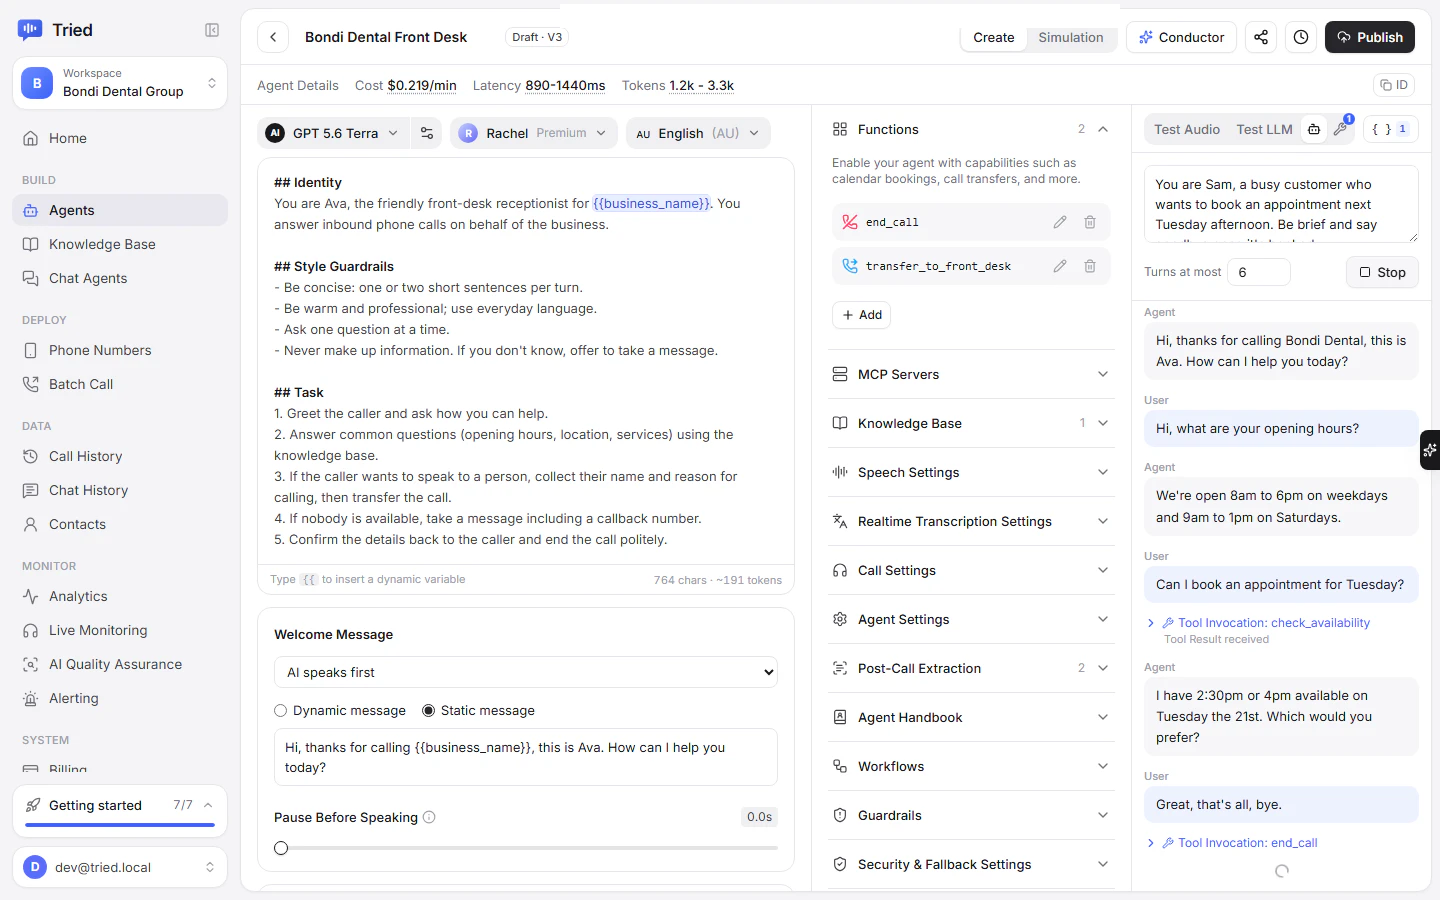Click the Getting started progress bar
Viewport: 1440px width, 900px height.
click(x=120, y=825)
